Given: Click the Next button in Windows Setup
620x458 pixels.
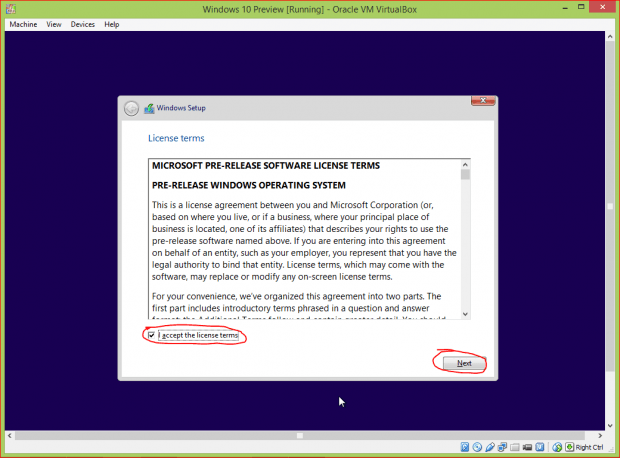Looking at the screenshot, I should (x=464, y=363).
